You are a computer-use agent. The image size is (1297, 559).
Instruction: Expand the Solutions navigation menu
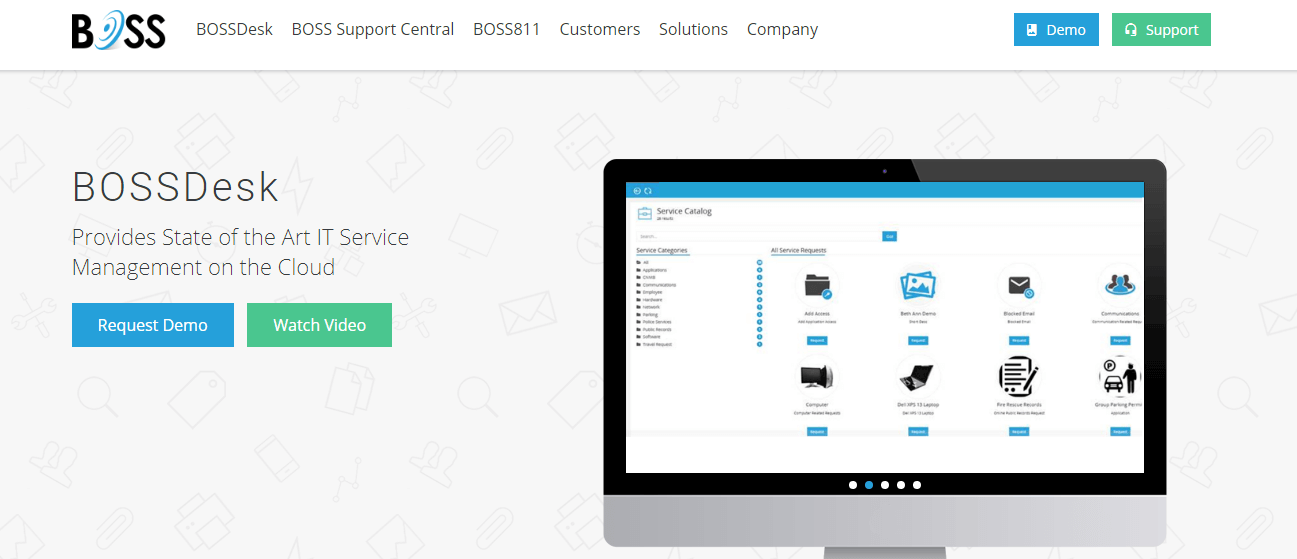pyautogui.click(x=693, y=30)
